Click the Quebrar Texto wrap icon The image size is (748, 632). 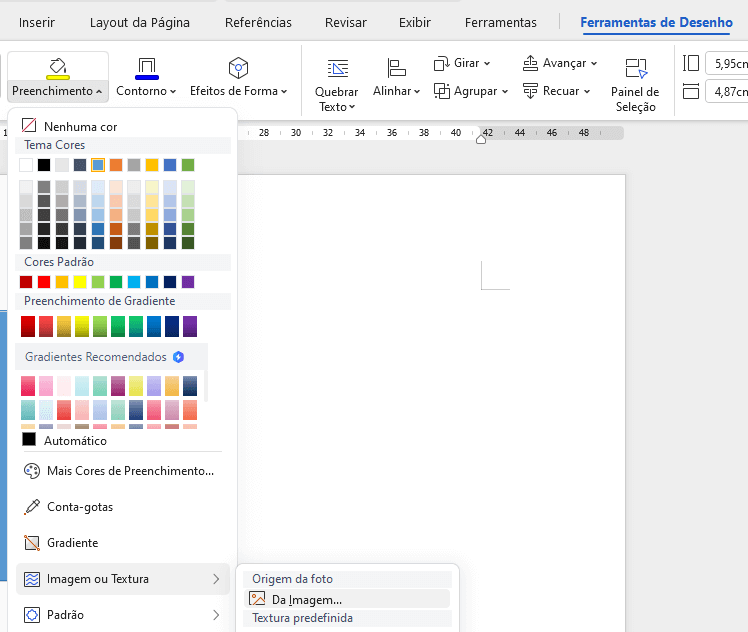337,68
